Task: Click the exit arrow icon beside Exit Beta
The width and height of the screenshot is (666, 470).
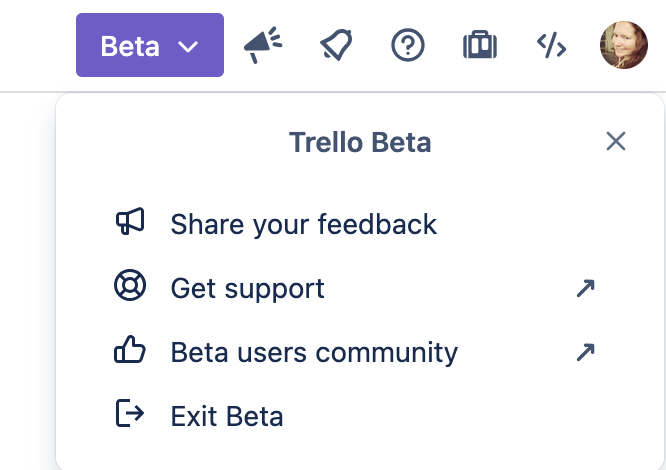Action: [131, 414]
